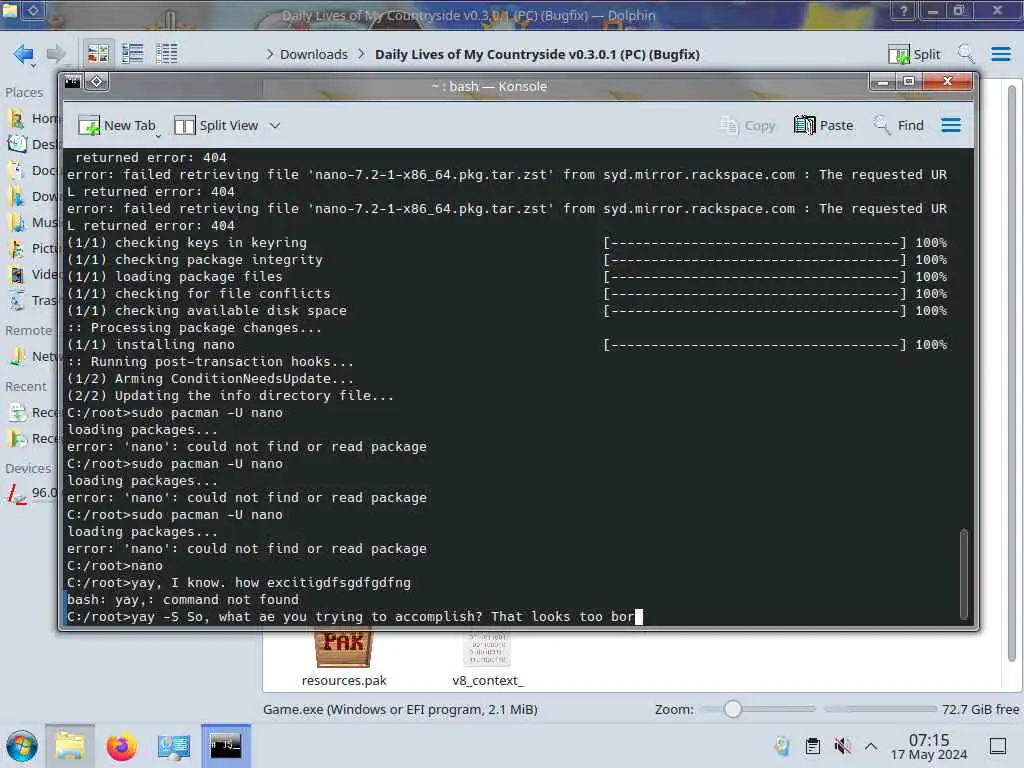The image size is (1024, 768).
Task: Open a New Tab in Konsole
Action: 118,125
